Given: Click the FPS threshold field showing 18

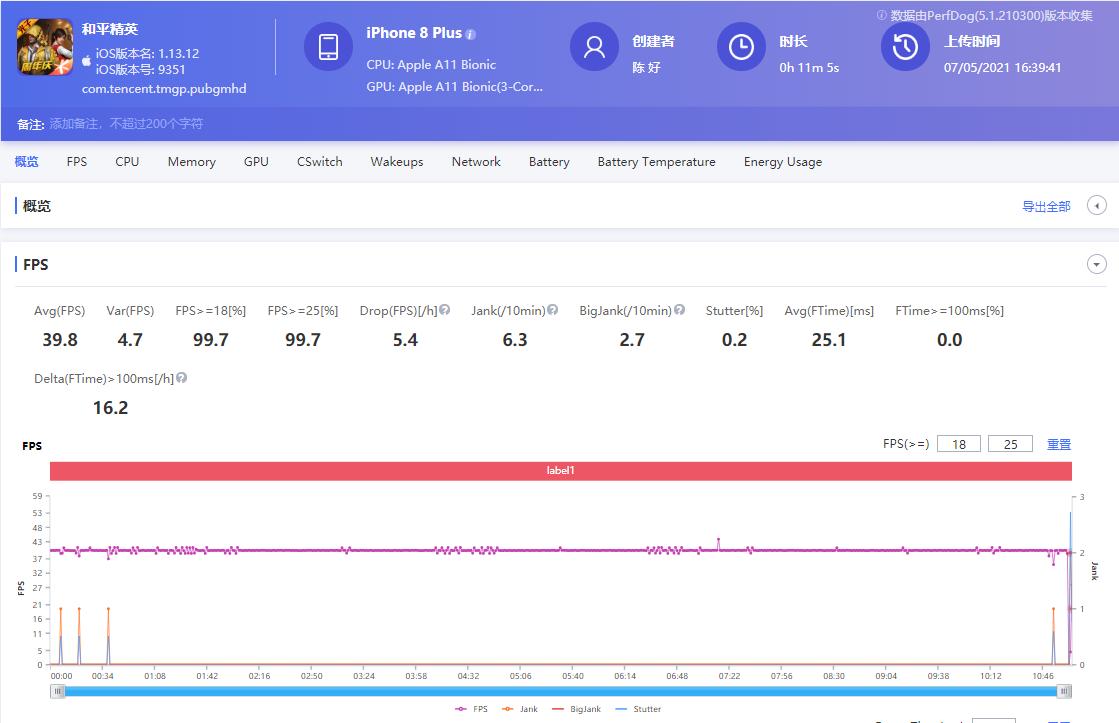Looking at the screenshot, I should (x=958, y=444).
